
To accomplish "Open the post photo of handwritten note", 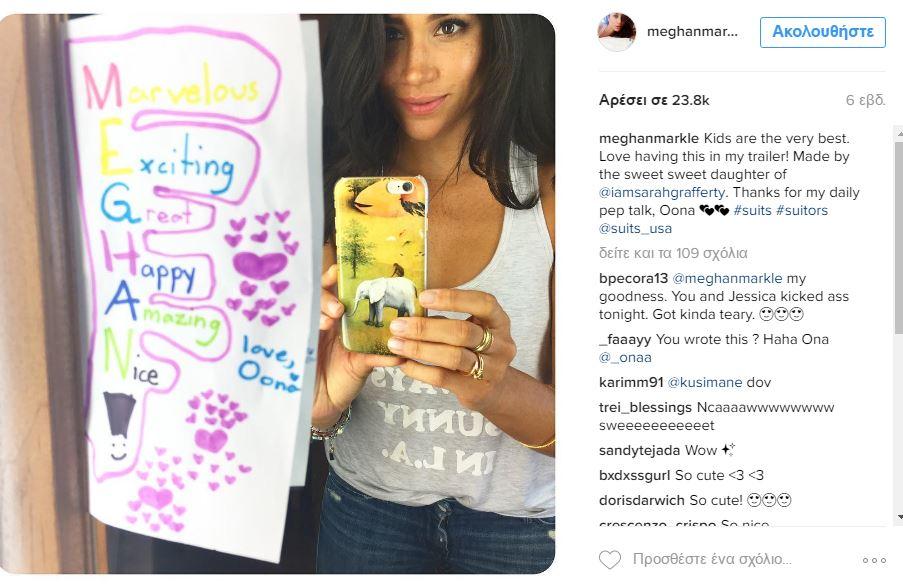I will click(277, 294).
